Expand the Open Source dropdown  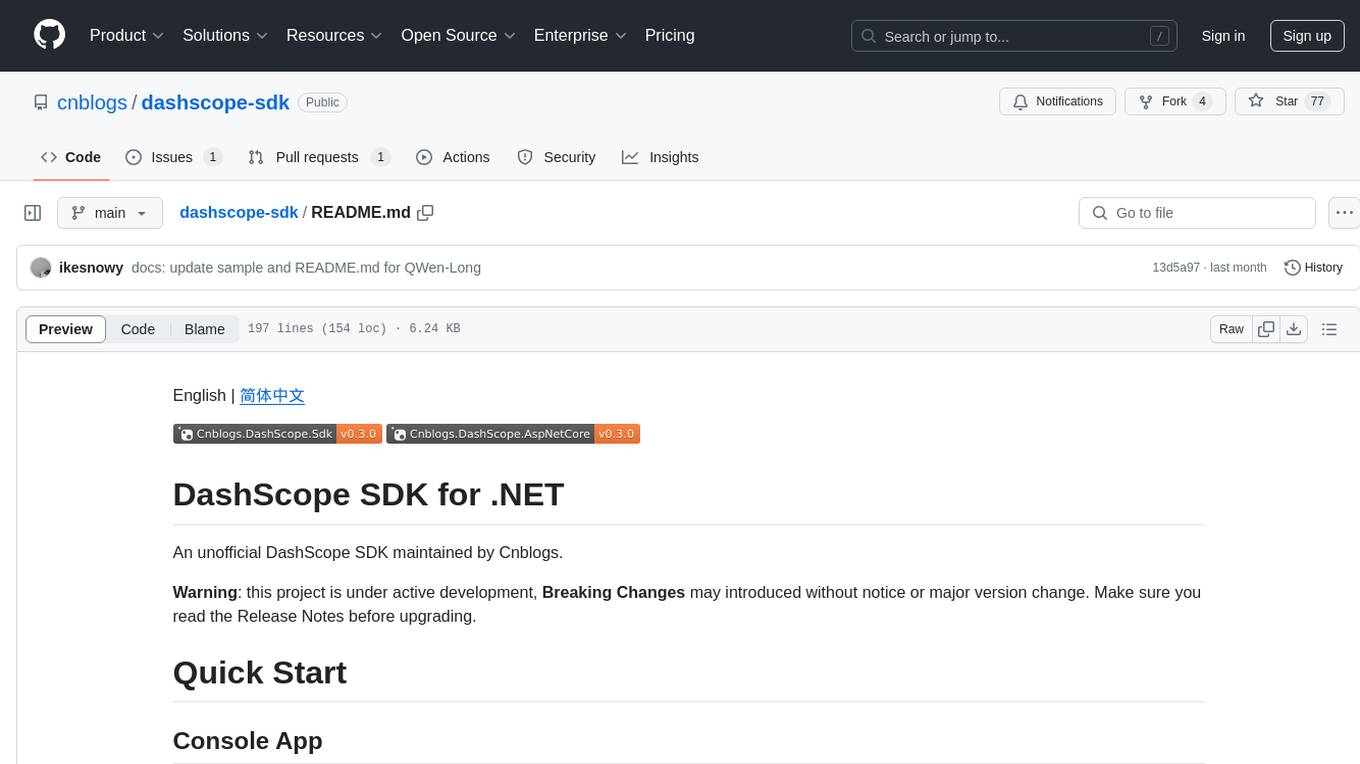[x=458, y=35]
